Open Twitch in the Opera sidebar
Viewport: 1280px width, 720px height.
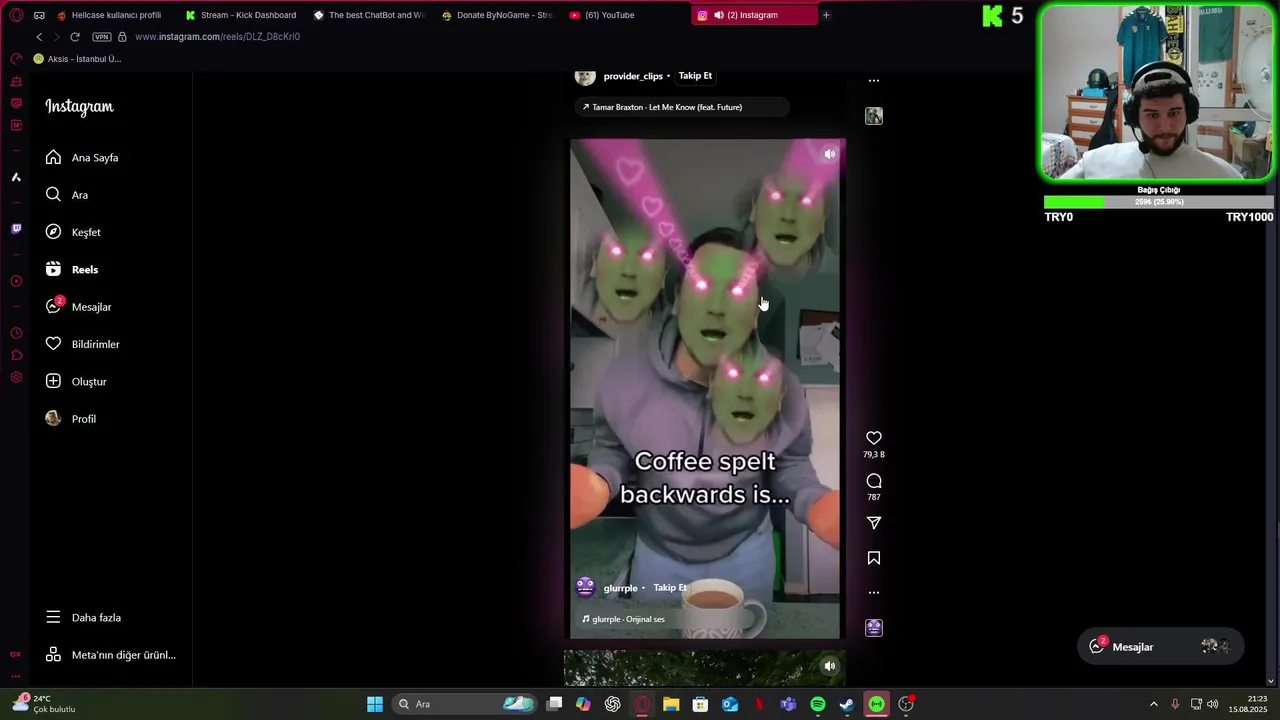(x=16, y=229)
